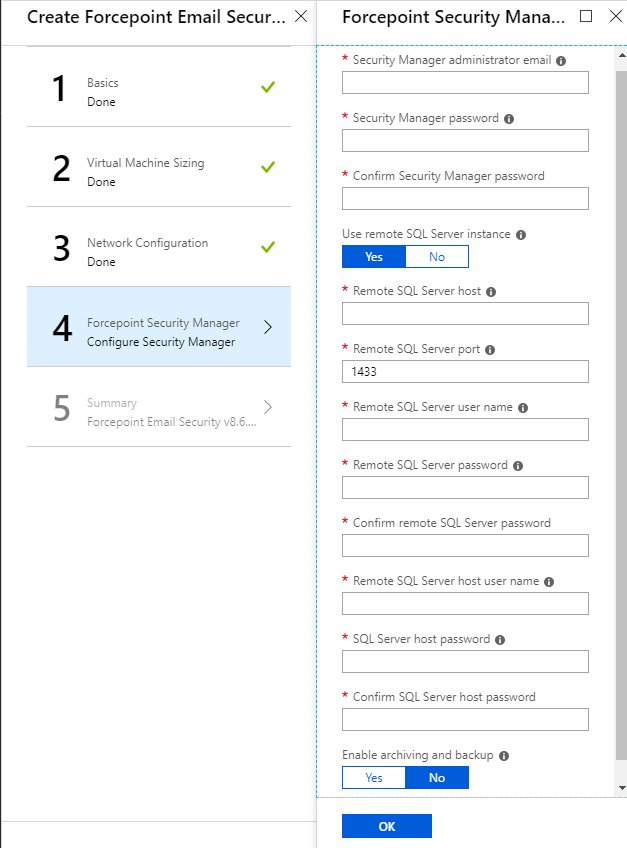Click info icon beside Remote SQL Server password

point(518,466)
